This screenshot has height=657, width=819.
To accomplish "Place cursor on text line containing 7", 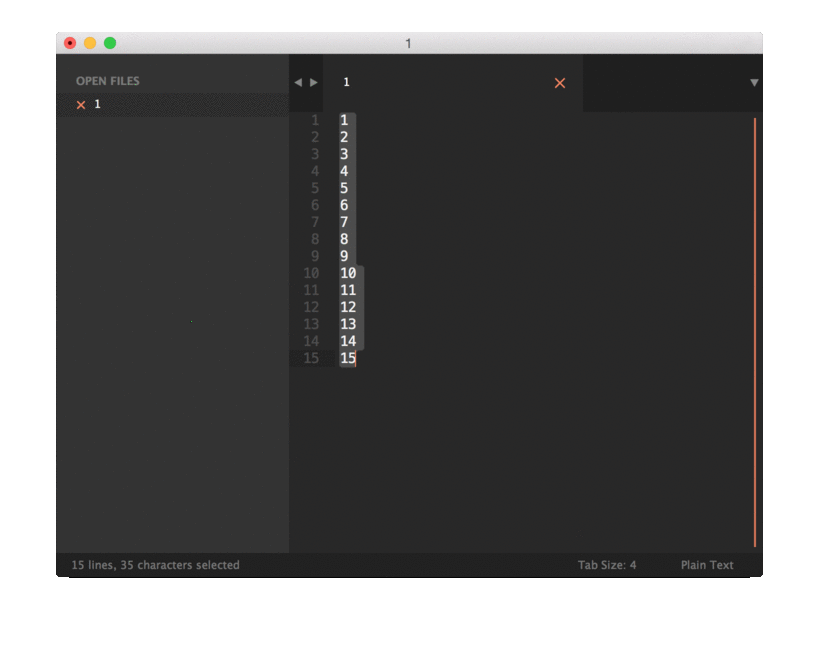I will (344, 222).
